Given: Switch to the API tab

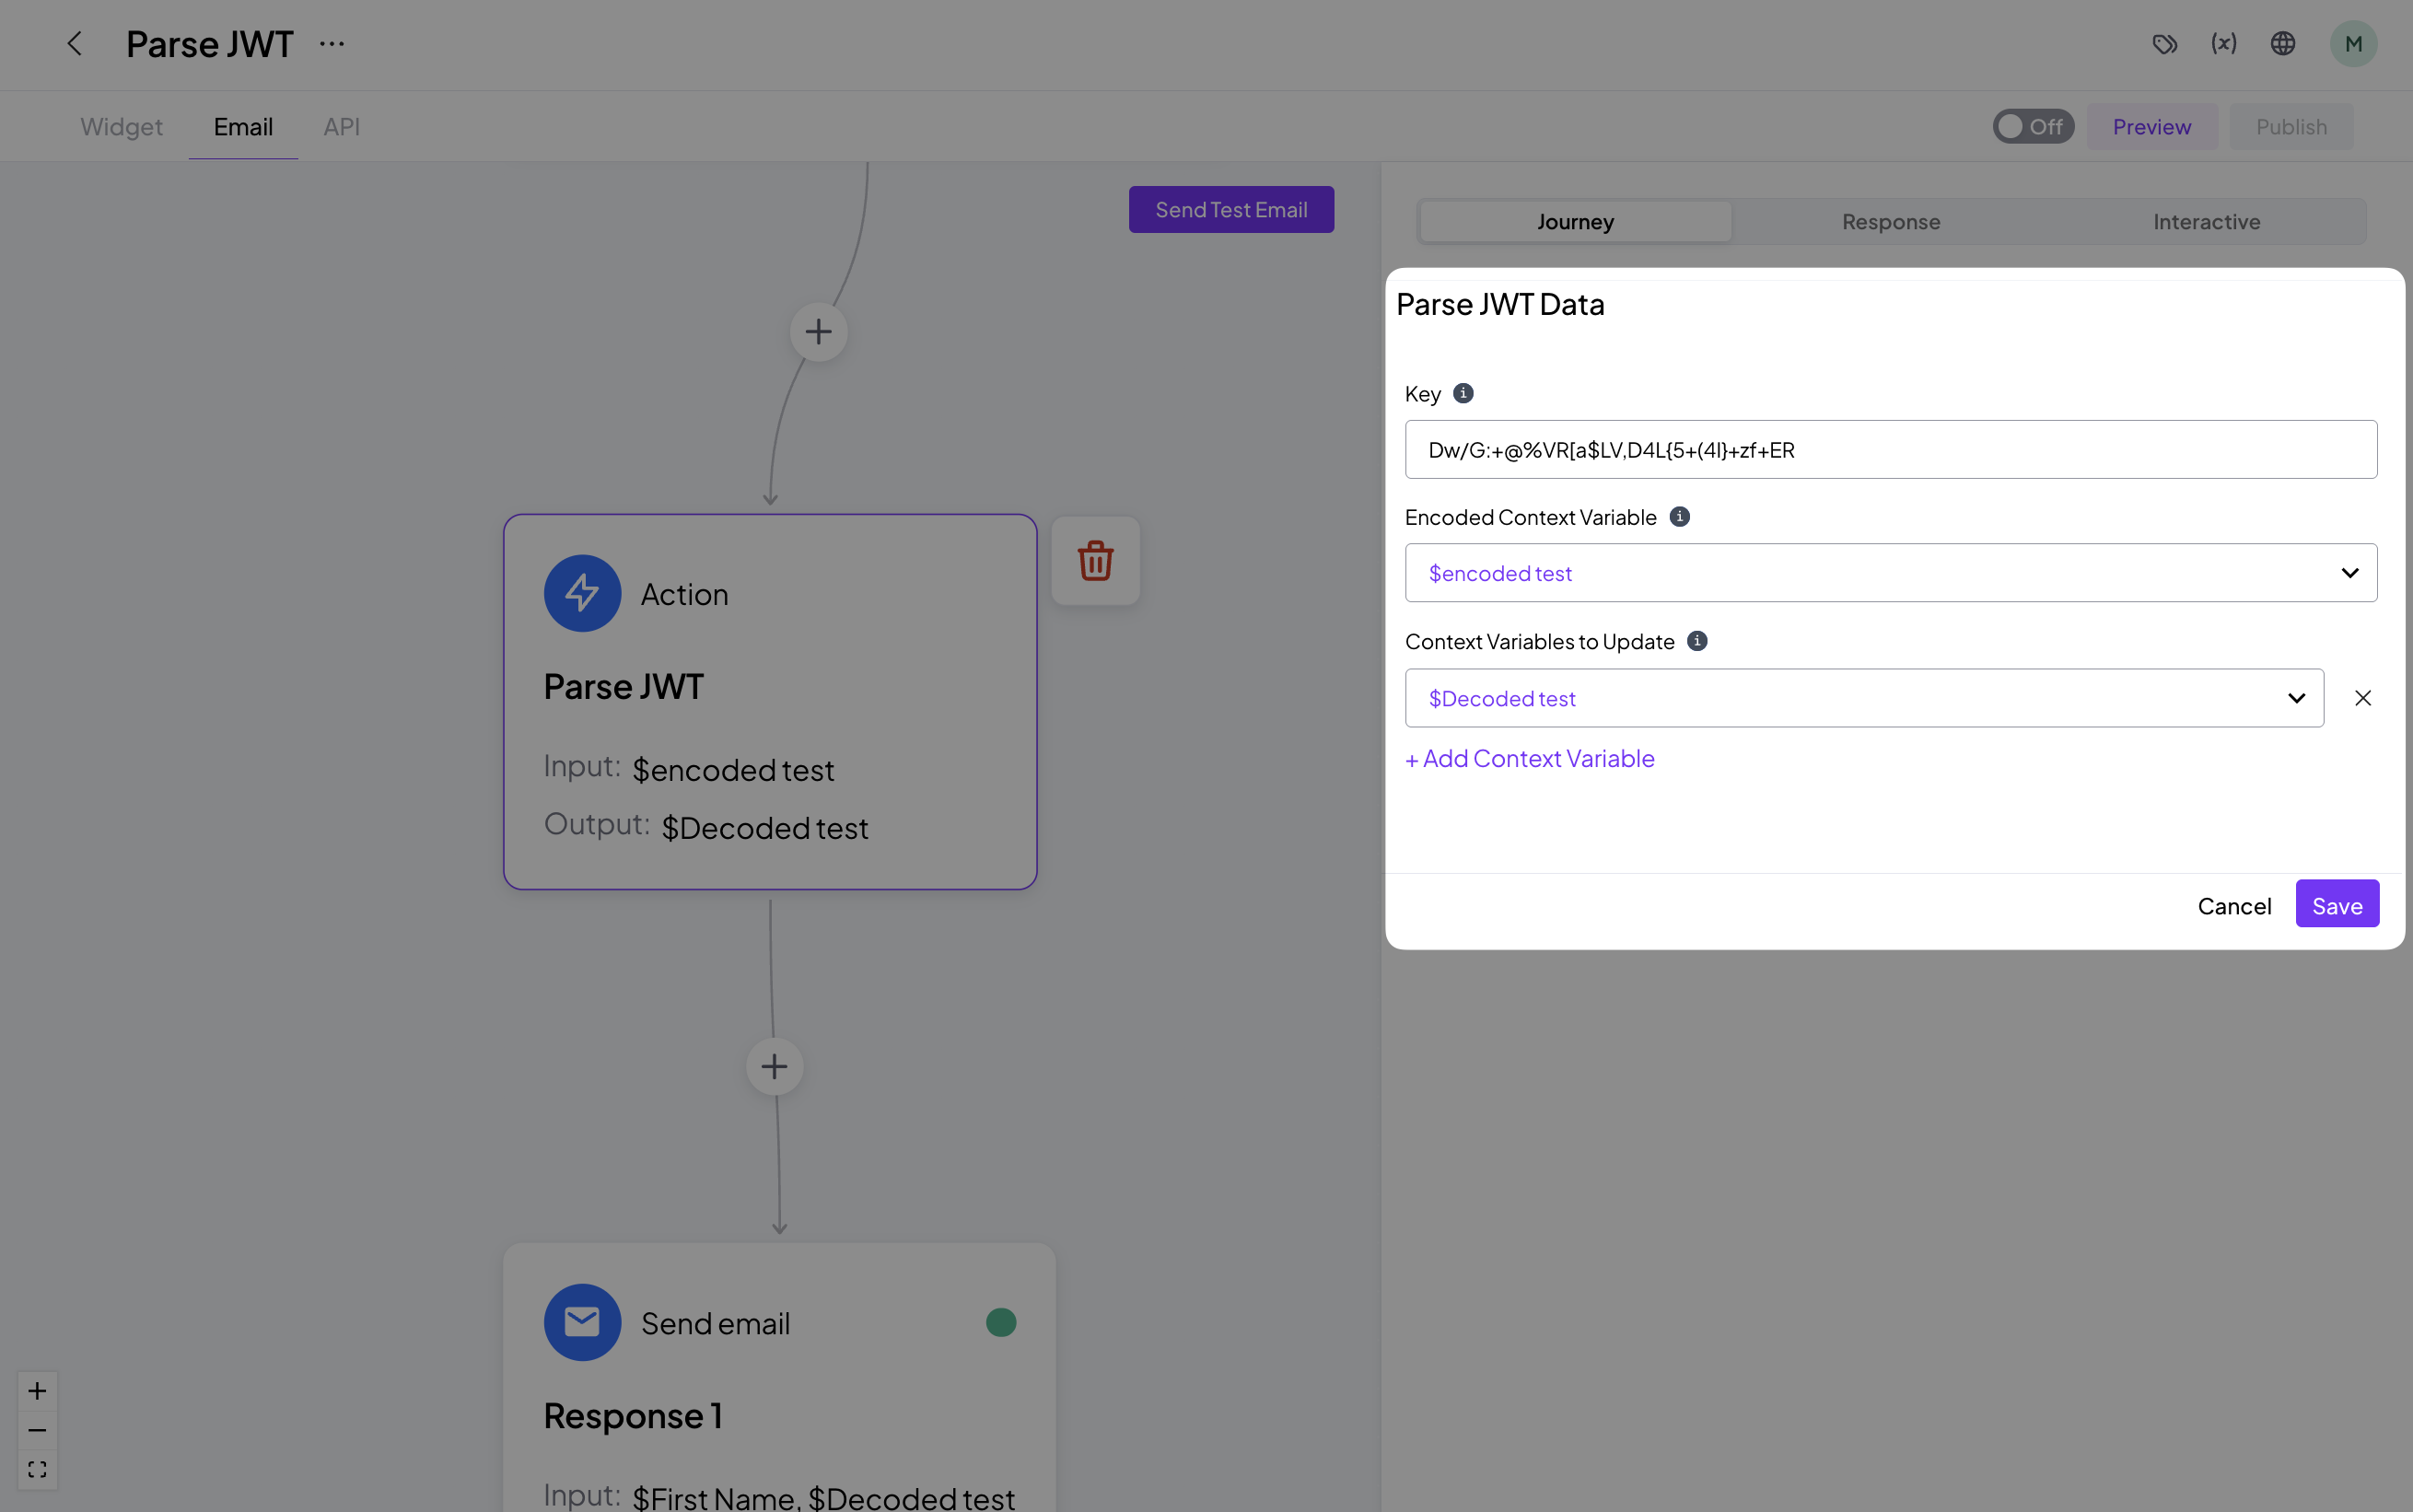Looking at the screenshot, I should click(341, 127).
